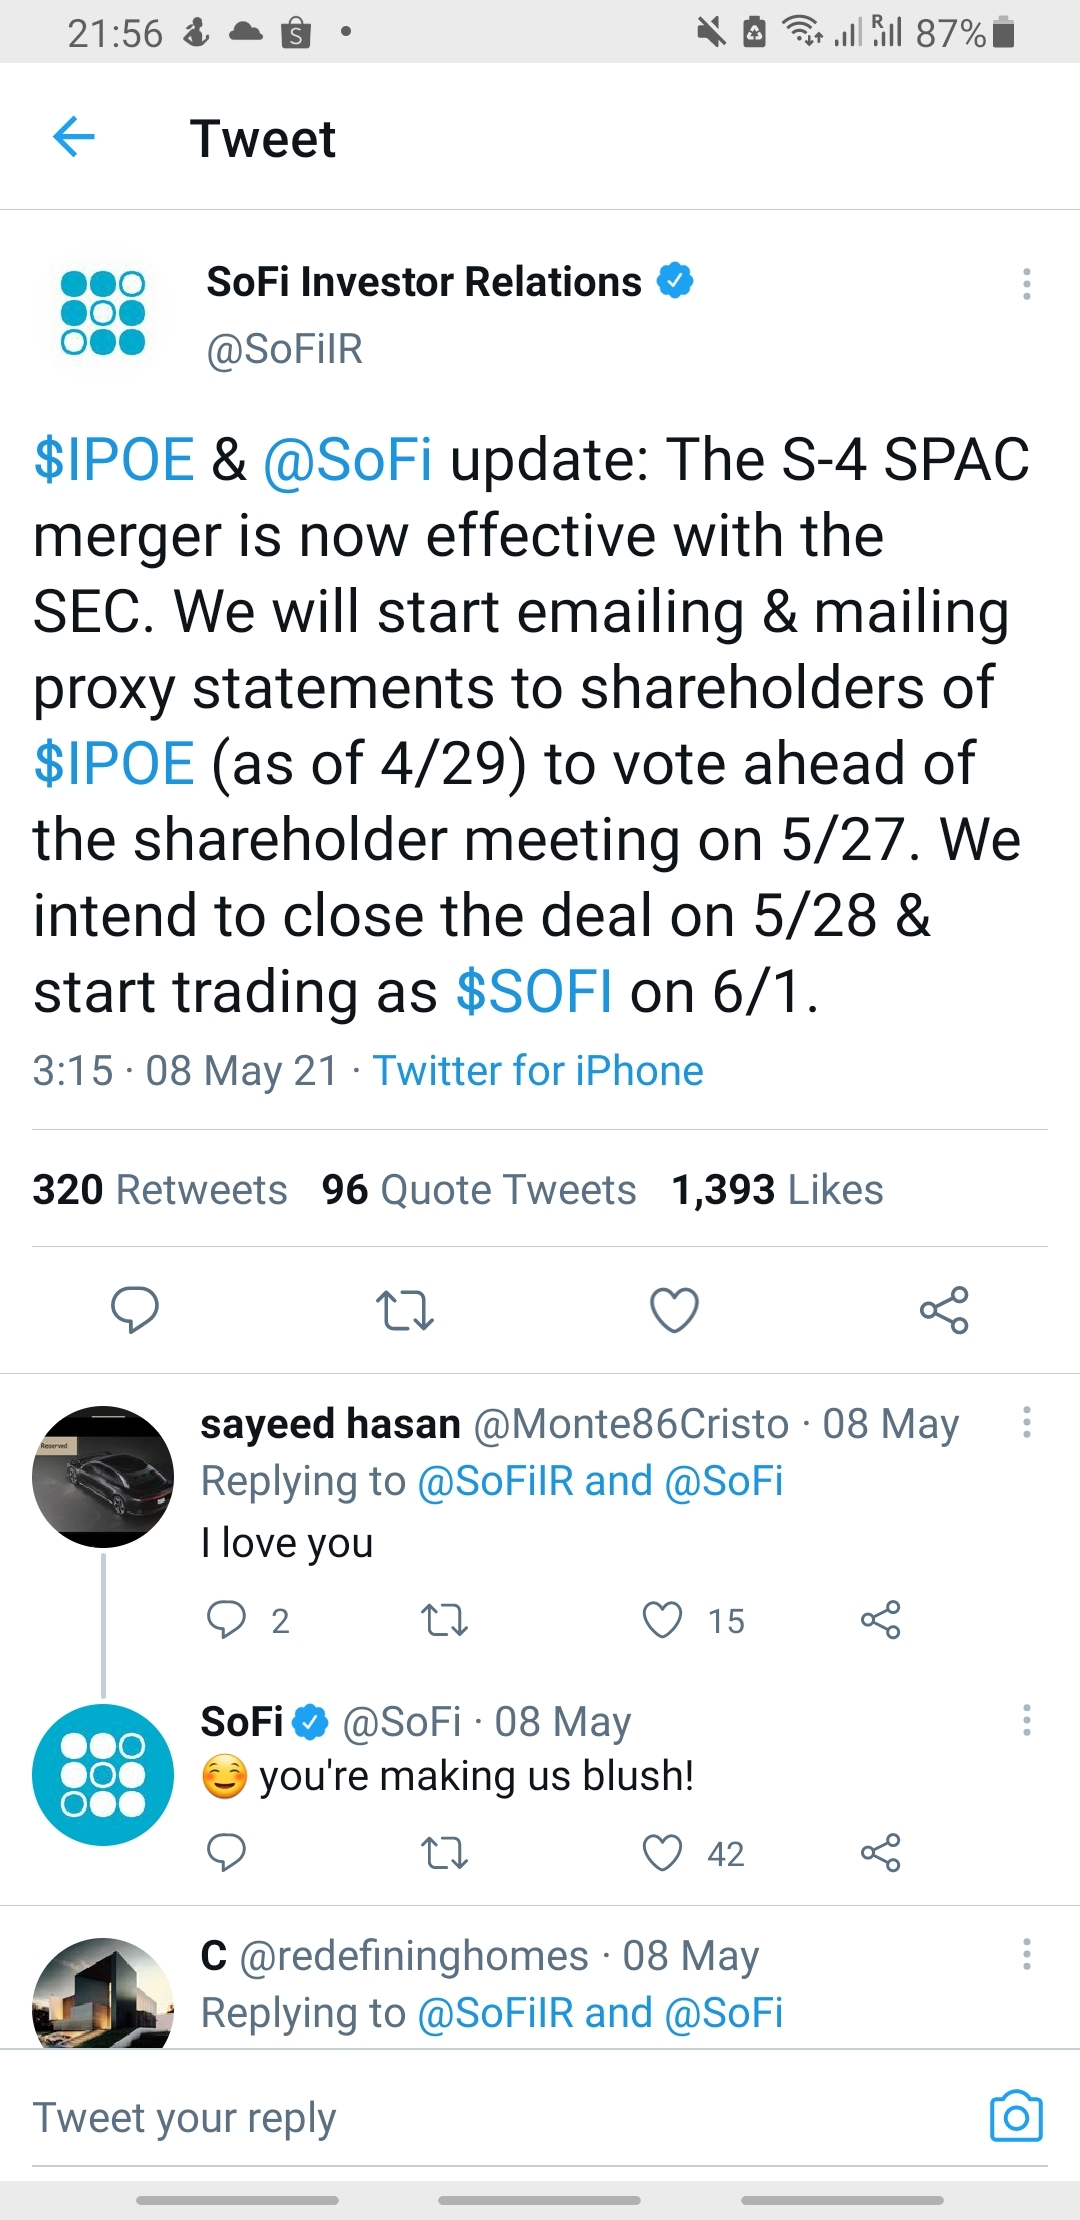This screenshot has width=1080, height=2220.
Task: Open more options on SoFi's blush reply
Action: click(1026, 1720)
